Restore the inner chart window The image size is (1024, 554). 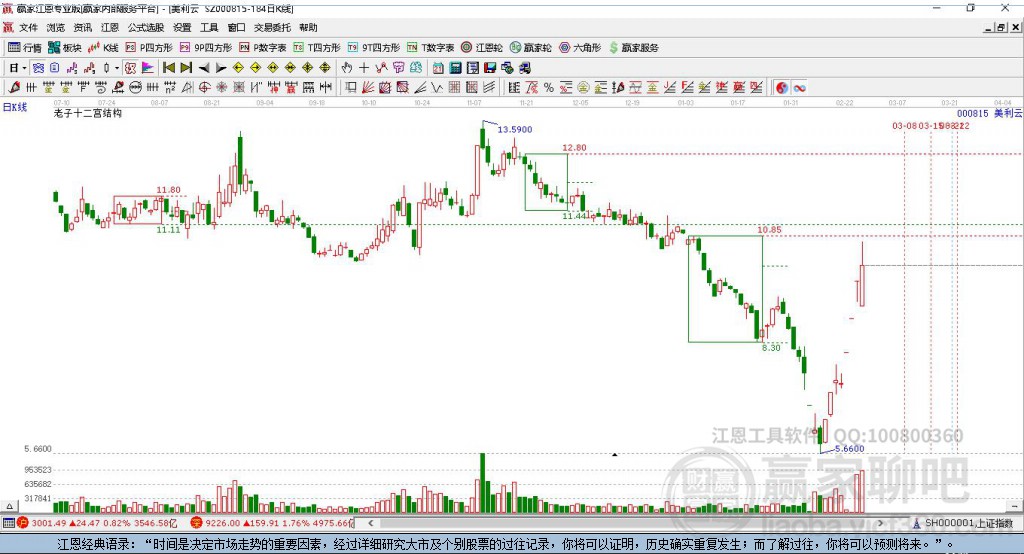pos(1001,27)
